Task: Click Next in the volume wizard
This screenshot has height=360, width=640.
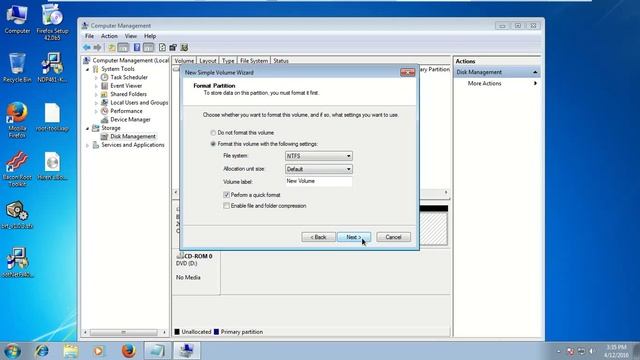Action: pos(353,237)
